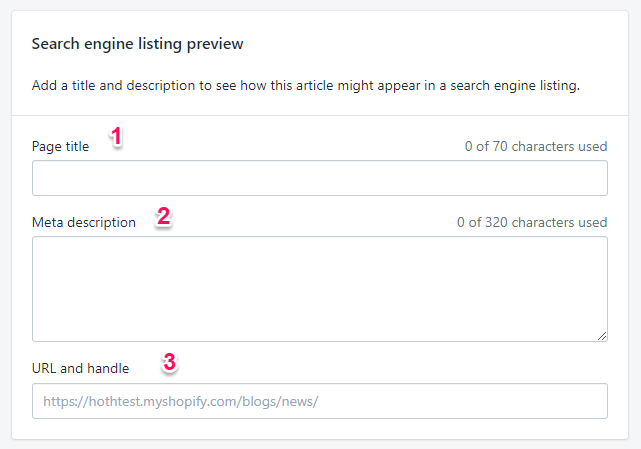Click the Page title input field
Viewport: 641px width, 449px height.
pyautogui.click(x=319, y=178)
